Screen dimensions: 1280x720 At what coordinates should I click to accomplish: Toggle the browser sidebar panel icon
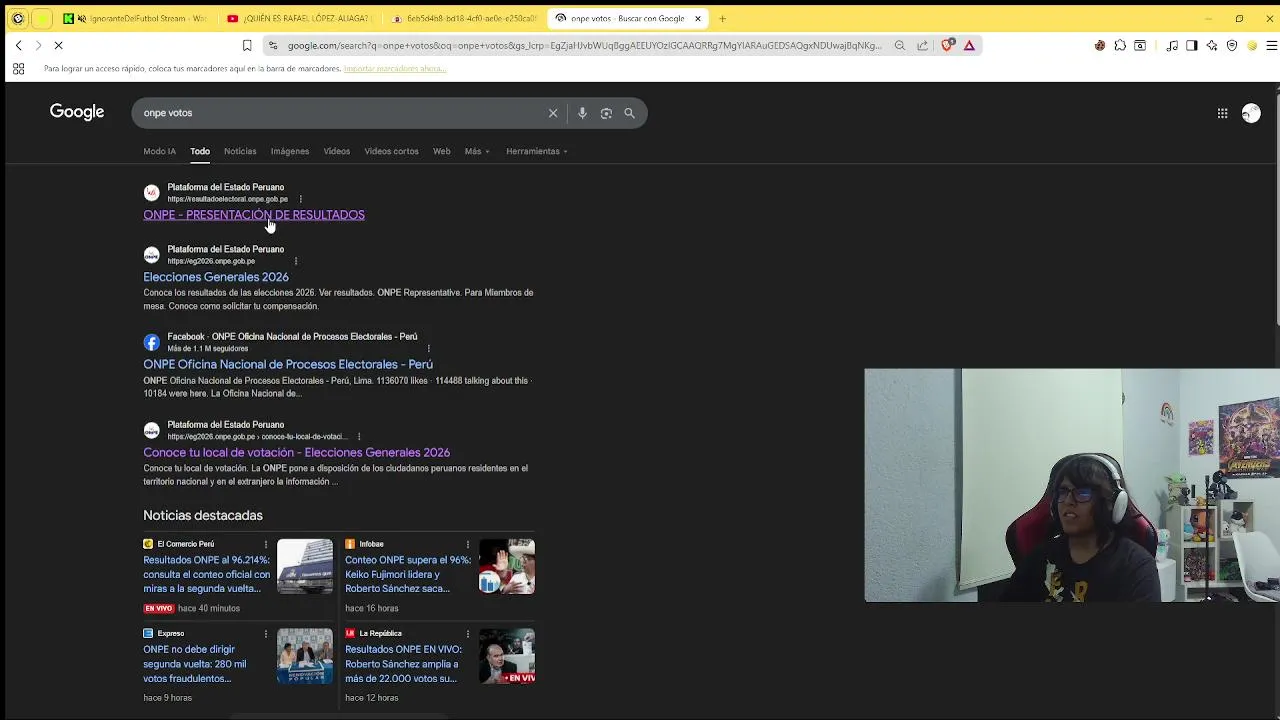point(1192,45)
